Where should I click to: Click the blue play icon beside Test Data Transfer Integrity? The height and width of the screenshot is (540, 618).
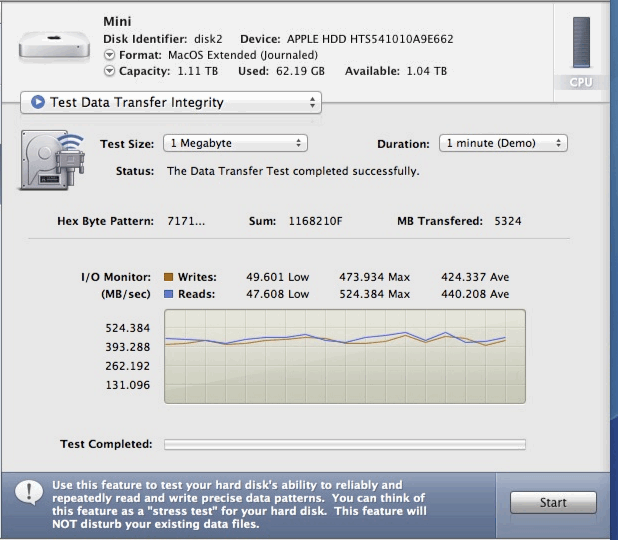38,102
